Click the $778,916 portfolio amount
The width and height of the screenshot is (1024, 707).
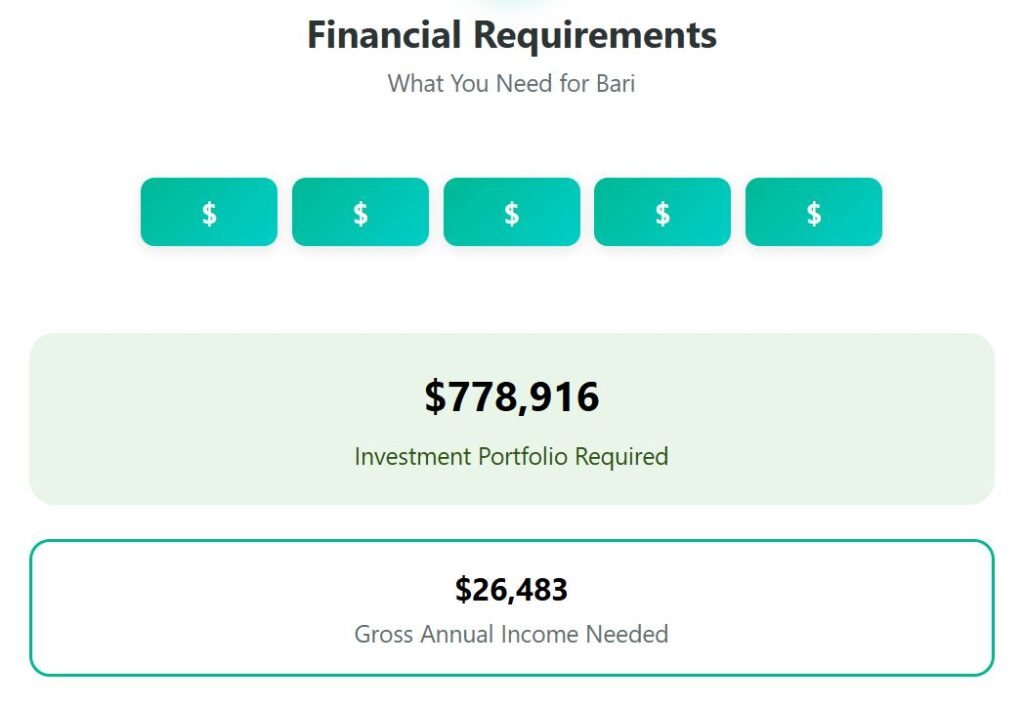[511, 397]
